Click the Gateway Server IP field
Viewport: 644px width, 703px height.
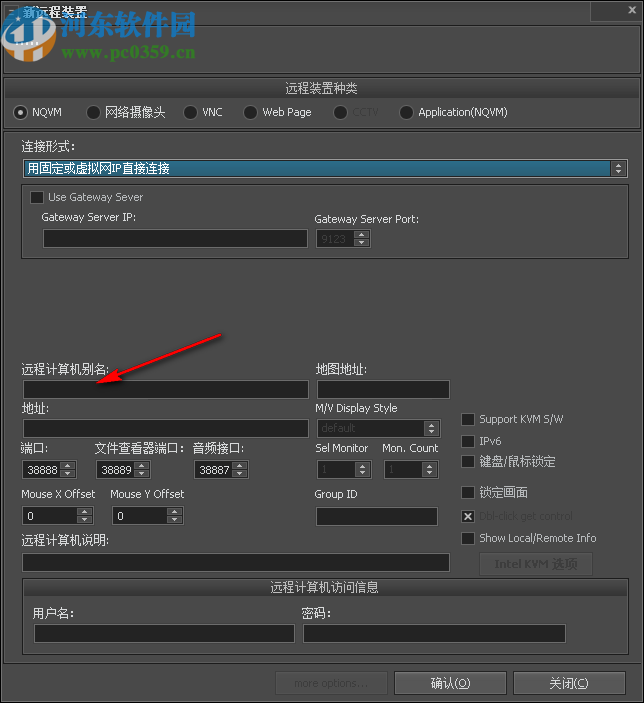point(175,239)
